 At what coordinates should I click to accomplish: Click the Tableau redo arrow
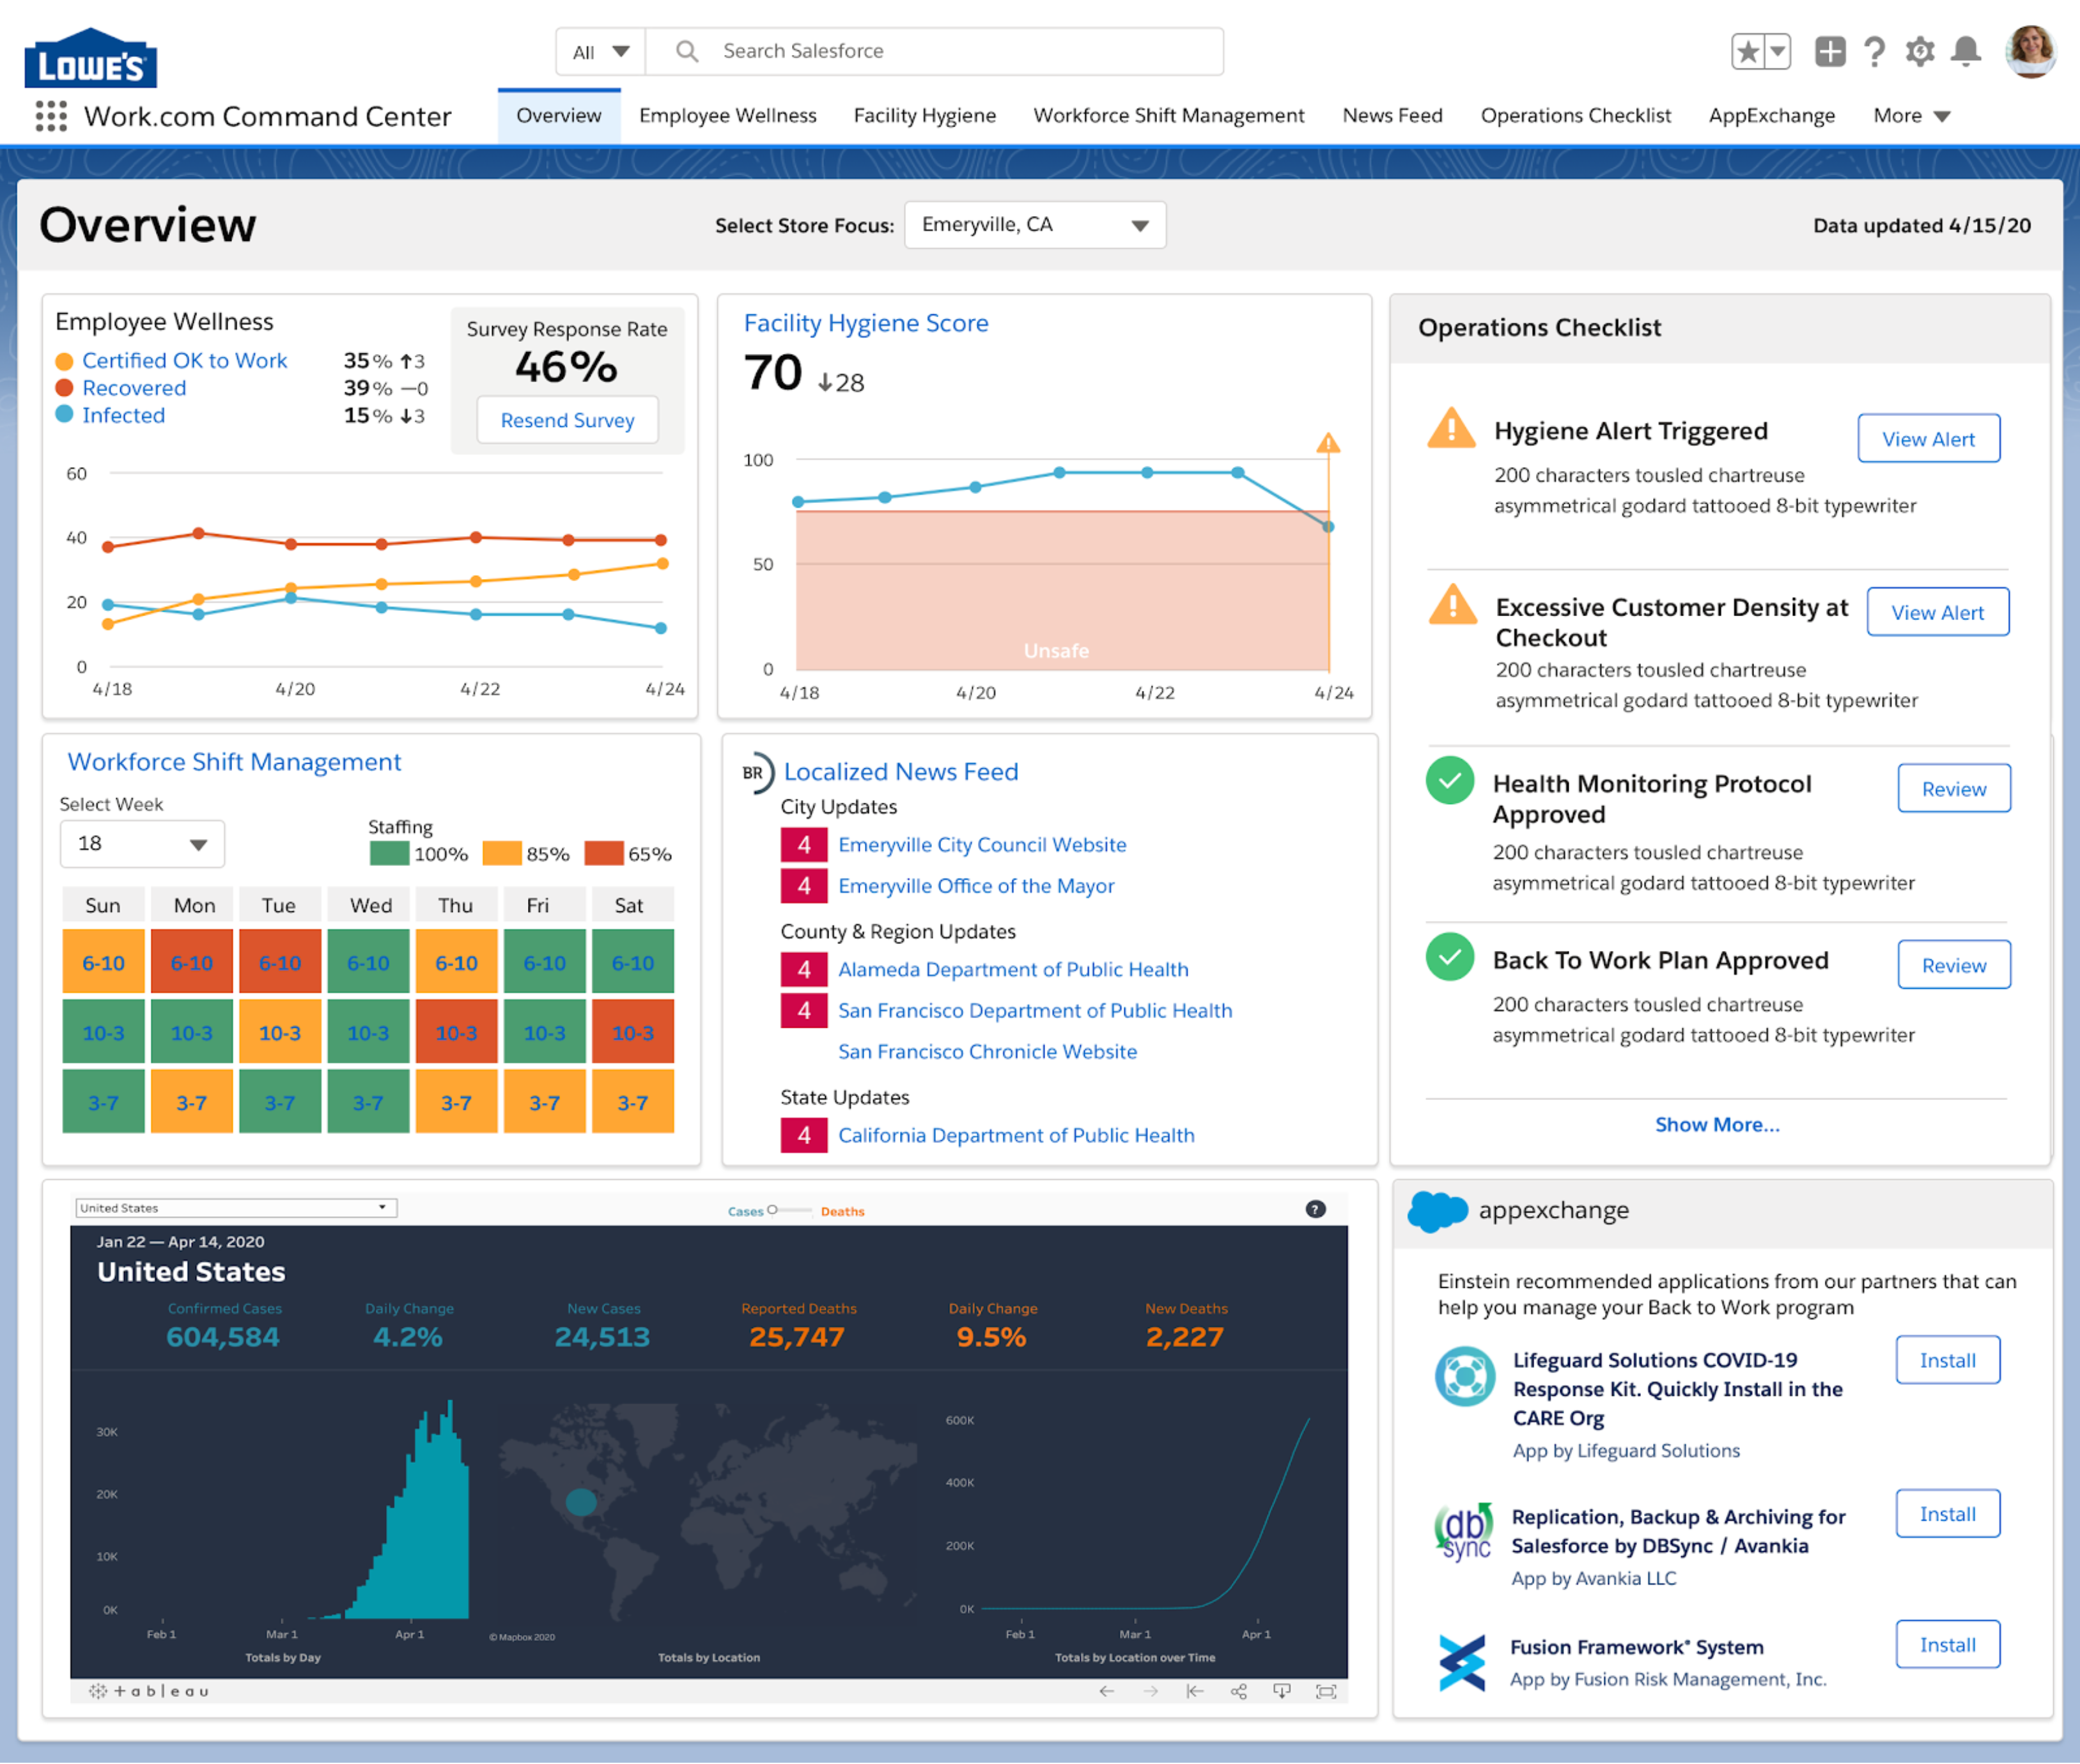(1151, 1691)
